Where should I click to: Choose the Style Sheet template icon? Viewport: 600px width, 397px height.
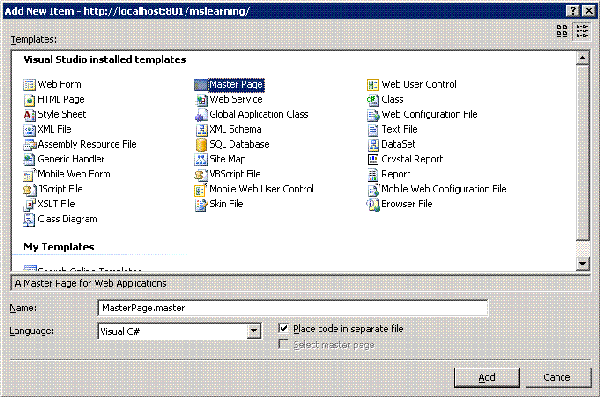(x=29, y=115)
